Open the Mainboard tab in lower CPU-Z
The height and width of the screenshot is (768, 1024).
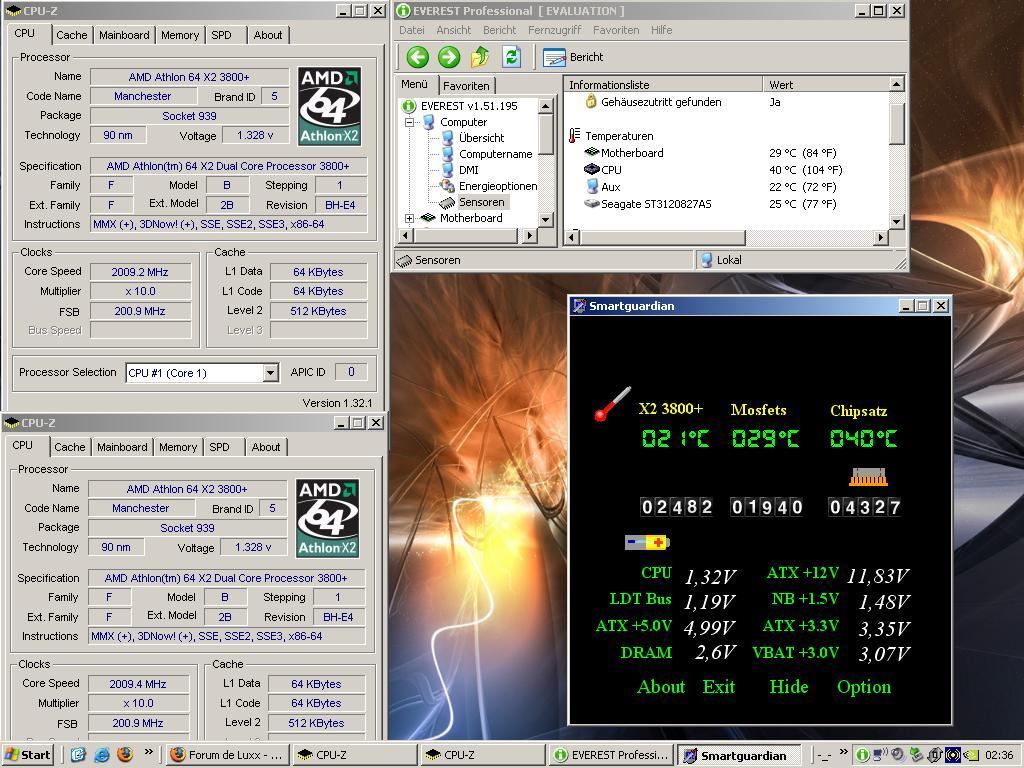[122, 447]
